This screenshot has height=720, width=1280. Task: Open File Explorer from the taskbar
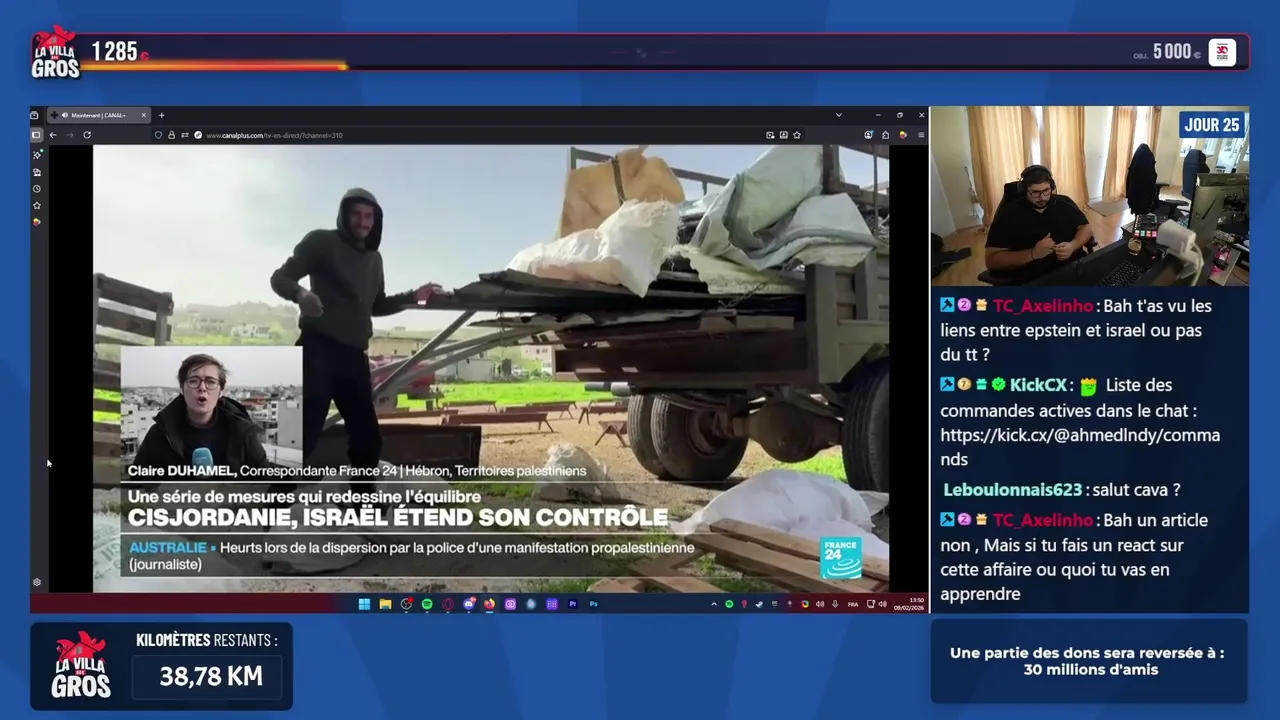385,604
